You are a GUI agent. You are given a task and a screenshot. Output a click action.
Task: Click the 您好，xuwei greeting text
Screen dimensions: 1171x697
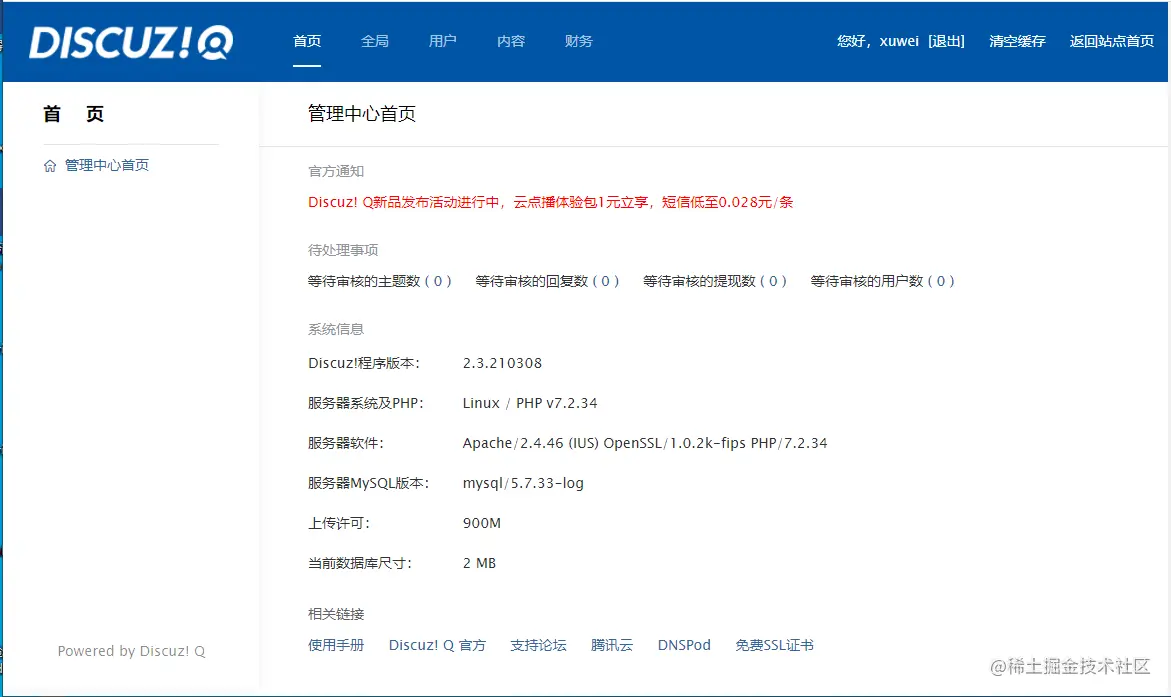click(x=878, y=41)
